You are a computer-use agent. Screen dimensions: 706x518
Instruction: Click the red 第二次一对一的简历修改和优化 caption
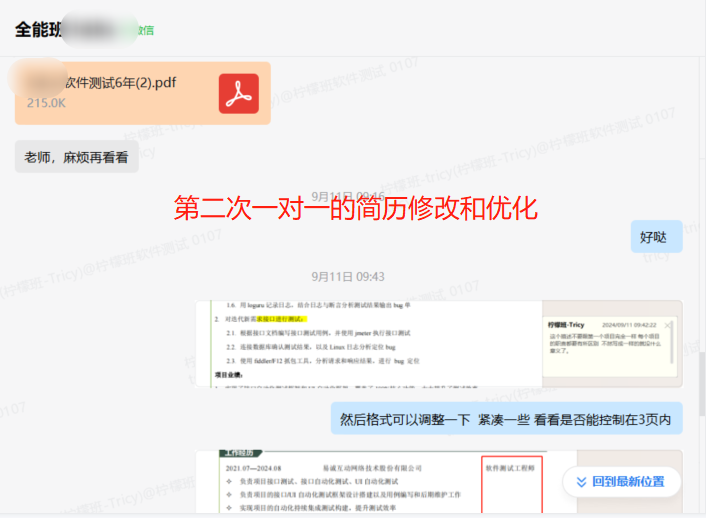(x=355, y=208)
